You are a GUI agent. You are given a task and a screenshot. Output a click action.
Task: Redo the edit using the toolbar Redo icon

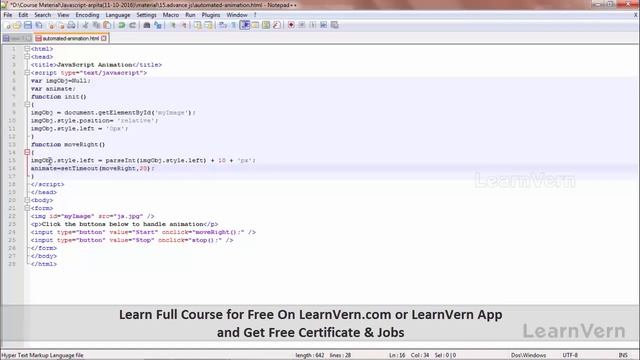(x=132, y=25)
